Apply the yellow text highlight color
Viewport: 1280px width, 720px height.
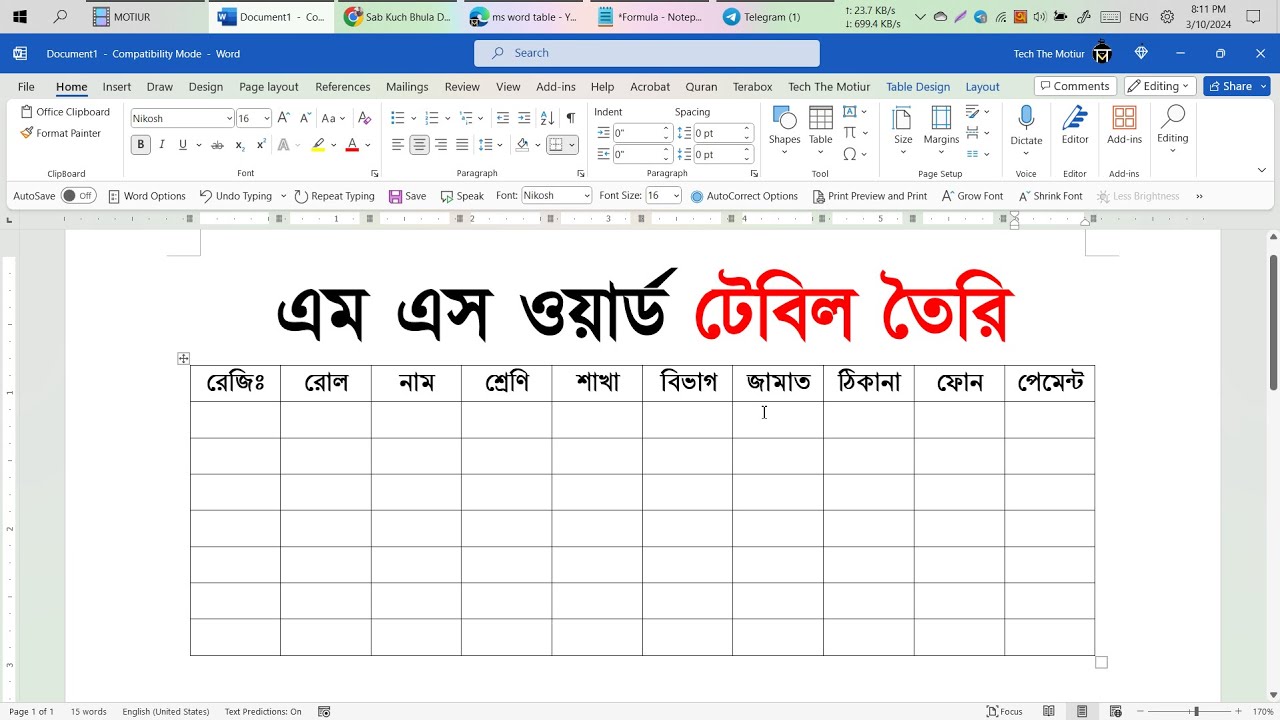click(318, 145)
